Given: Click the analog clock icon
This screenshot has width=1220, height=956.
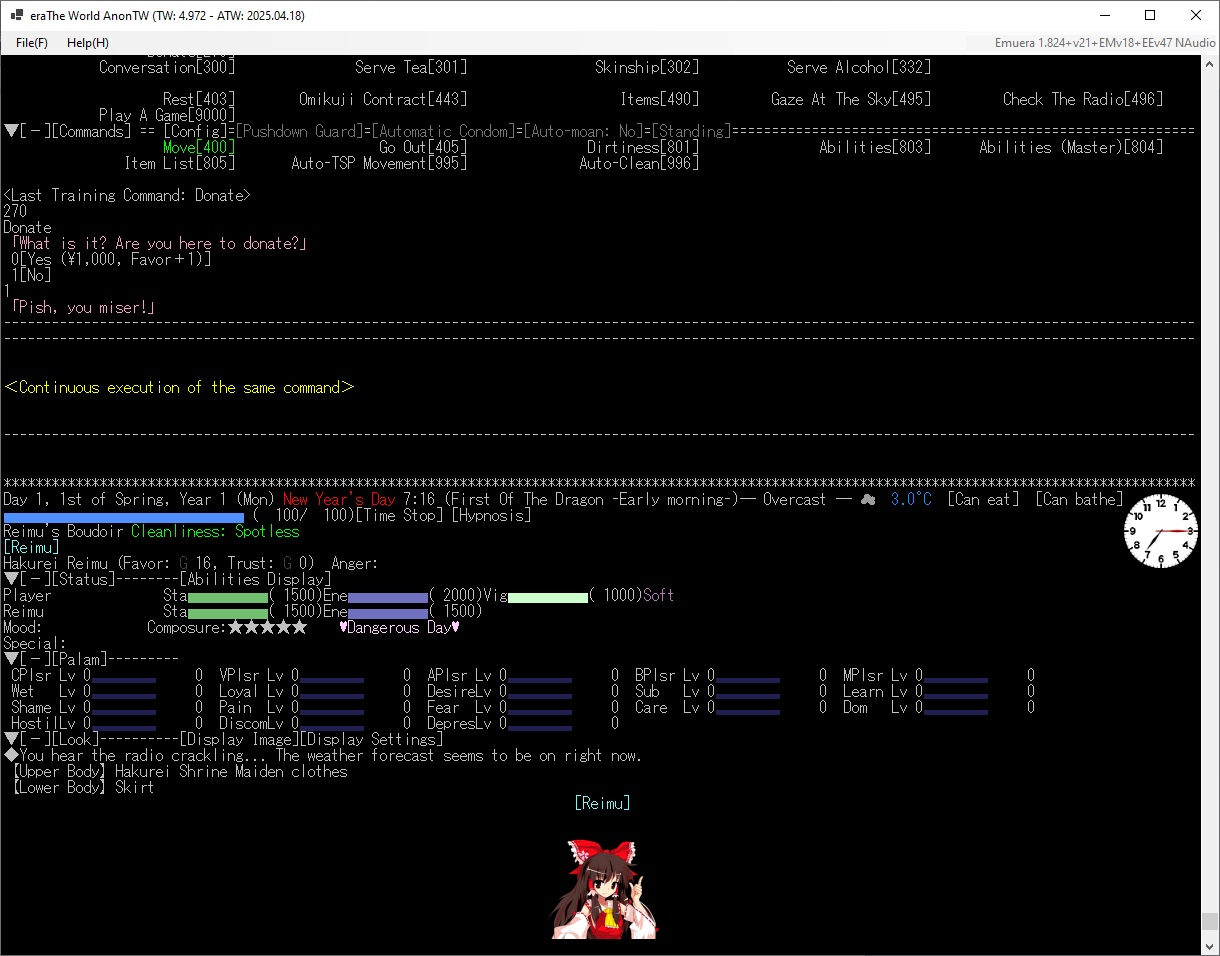Looking at the screenshot, I should (x=1160, y=529).
